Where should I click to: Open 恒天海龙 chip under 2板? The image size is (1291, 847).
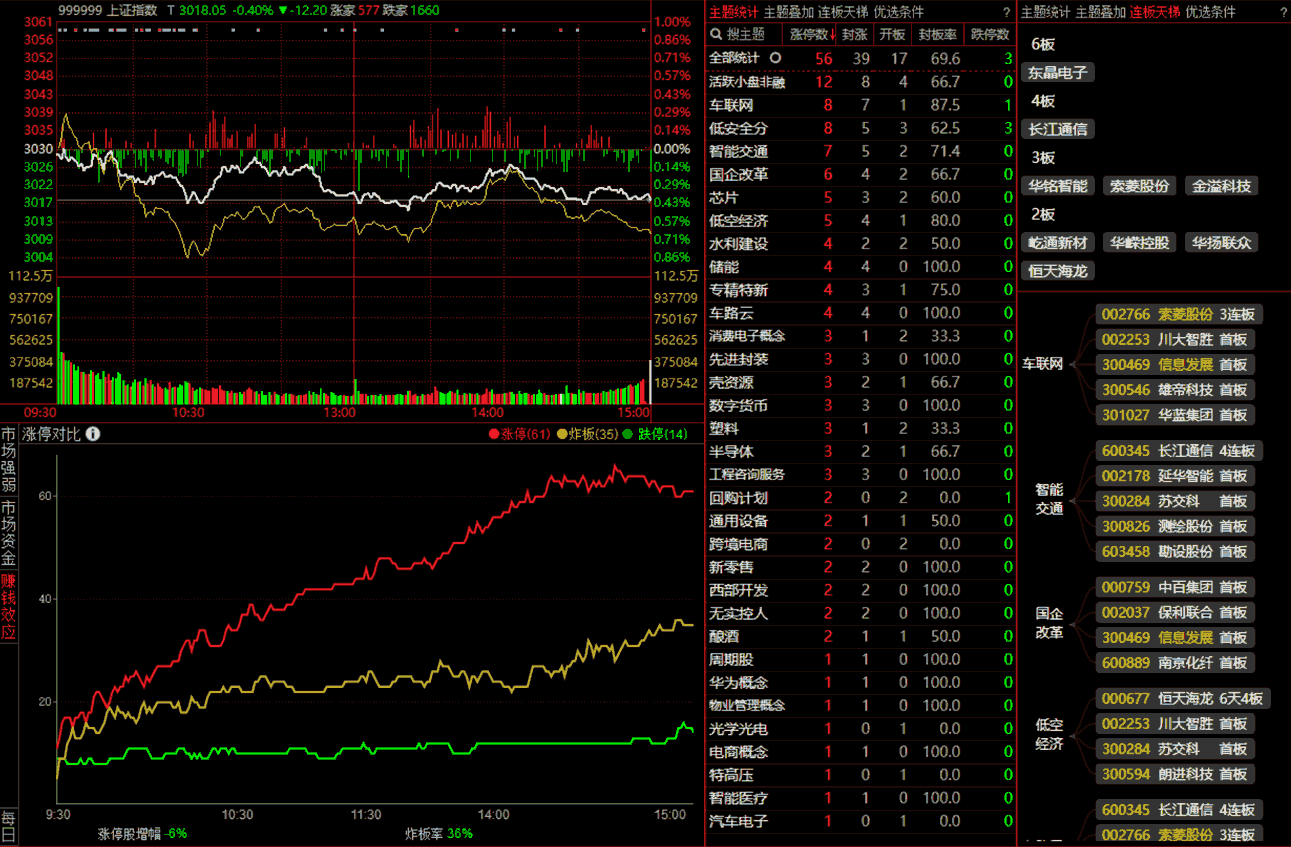pos(1059,270)
